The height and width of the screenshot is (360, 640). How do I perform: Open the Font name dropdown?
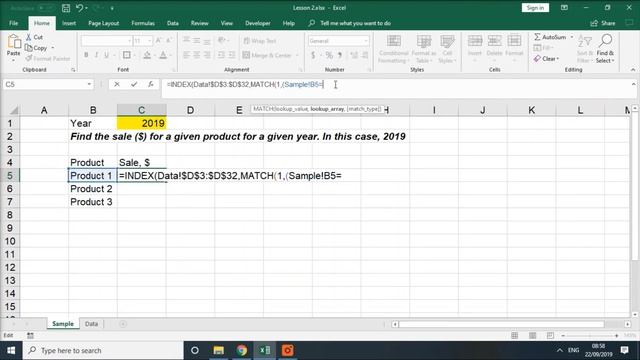pyautogui.click(x=129, y=41)
